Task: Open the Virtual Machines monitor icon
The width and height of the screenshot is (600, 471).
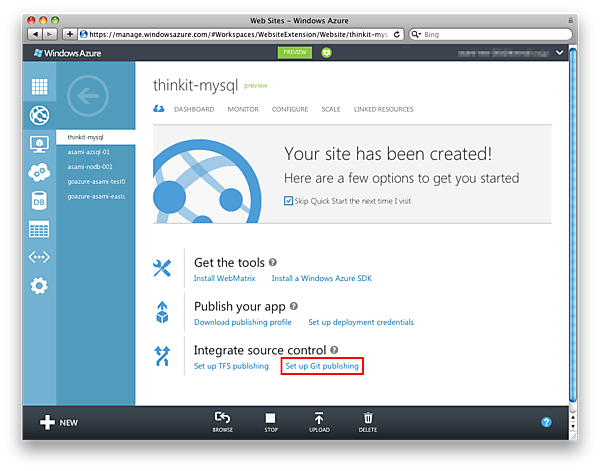Action: (x=39, y=144)
